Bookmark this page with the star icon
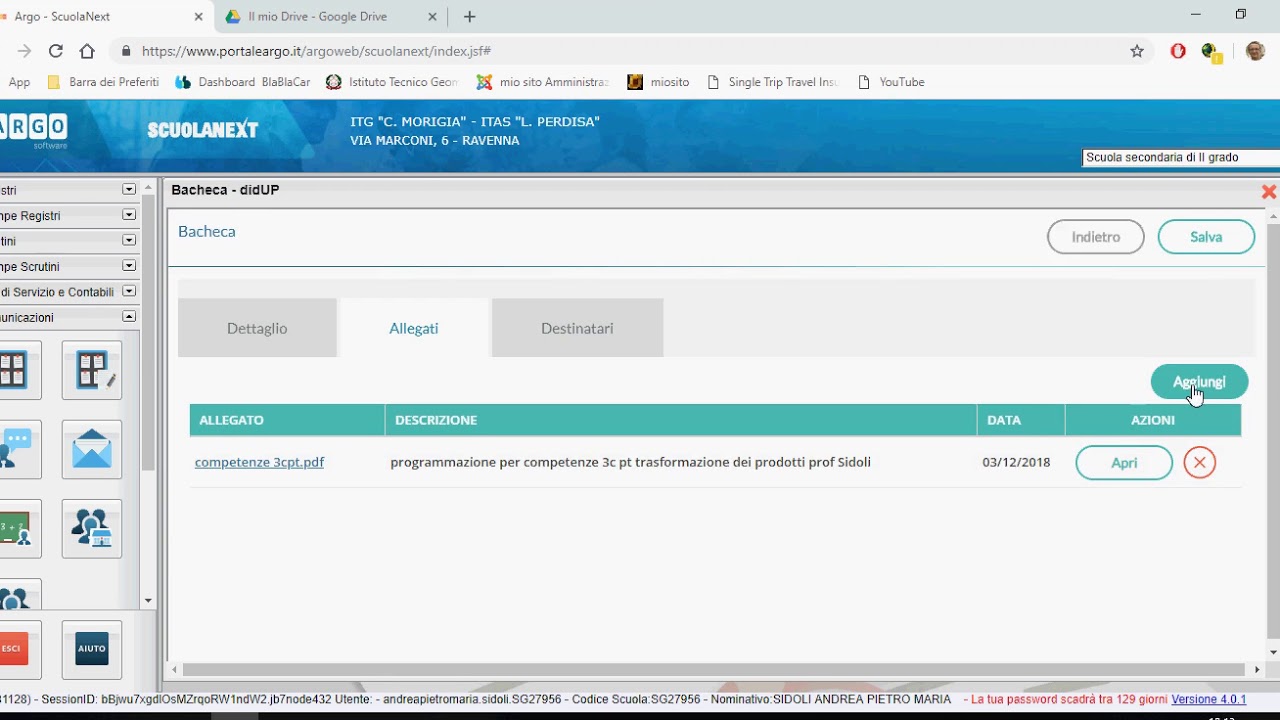 tap(1137, 51)
